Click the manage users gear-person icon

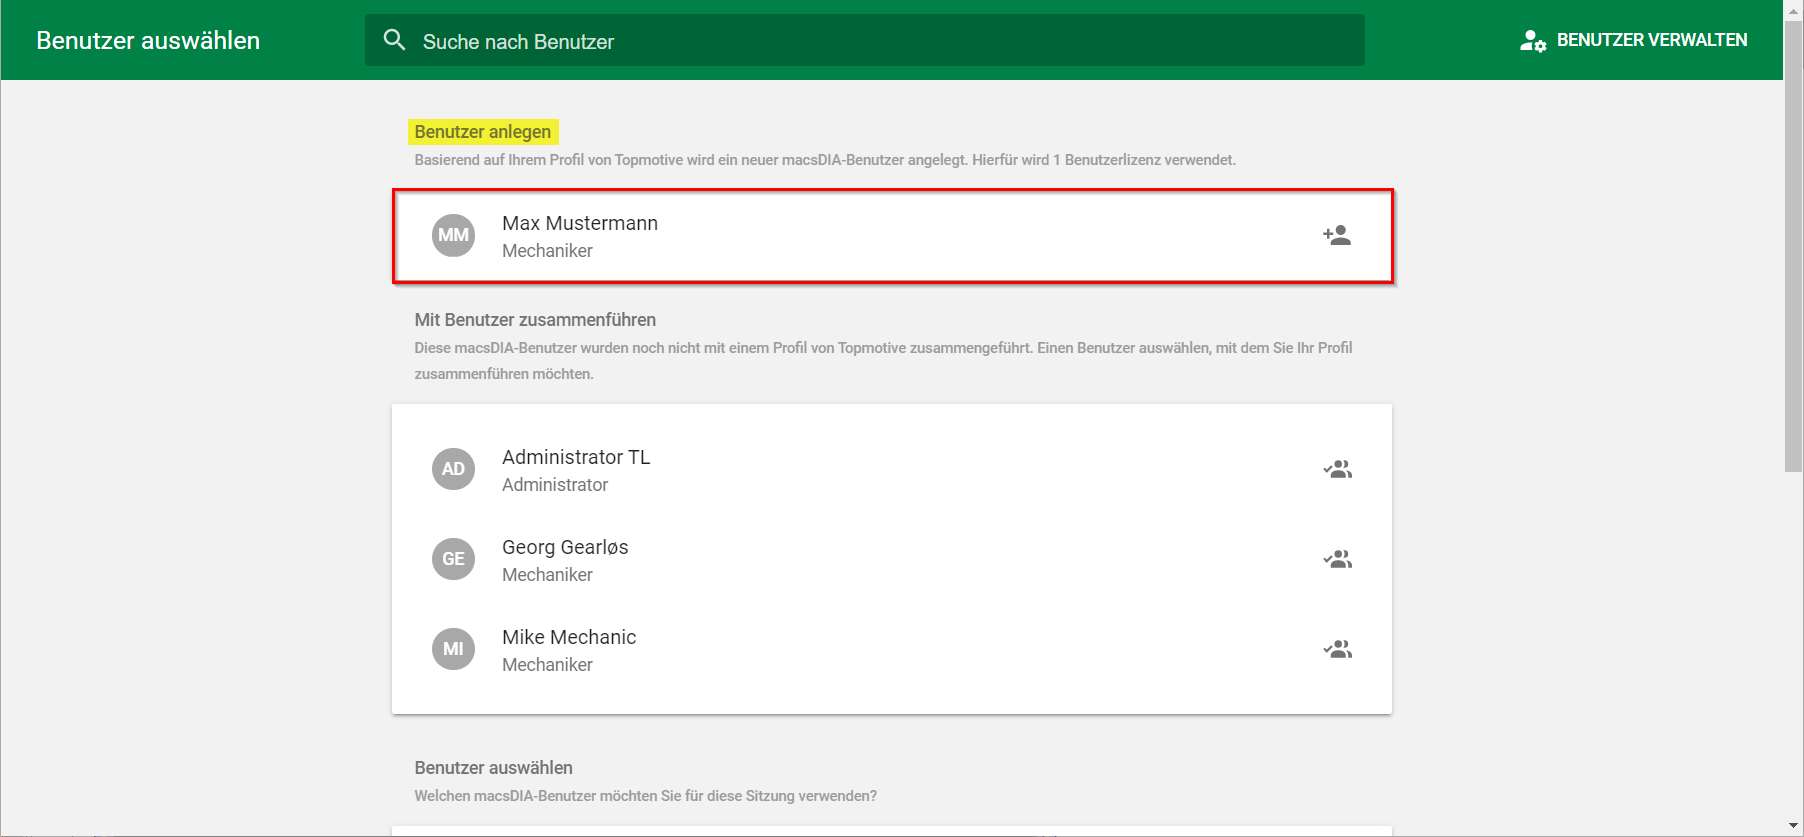coord(1533,40)
